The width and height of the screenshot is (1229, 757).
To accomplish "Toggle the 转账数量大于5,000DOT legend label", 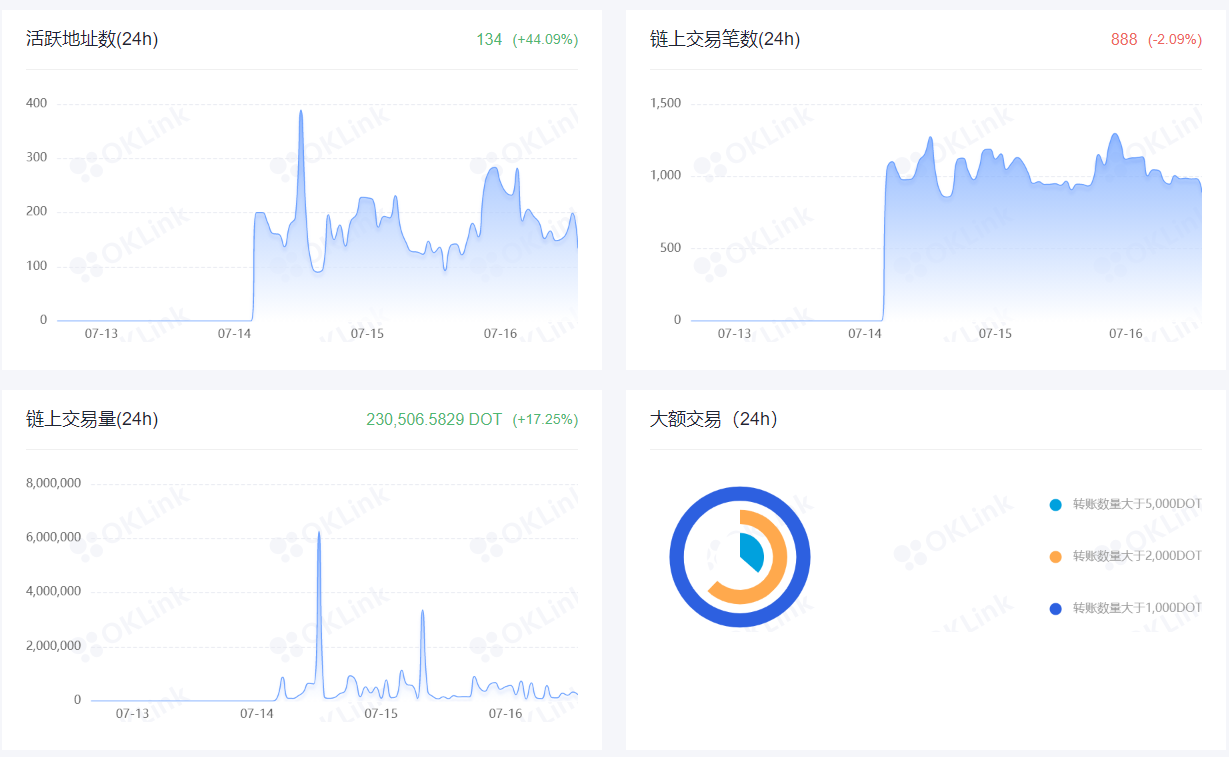I will (1136, 504).
